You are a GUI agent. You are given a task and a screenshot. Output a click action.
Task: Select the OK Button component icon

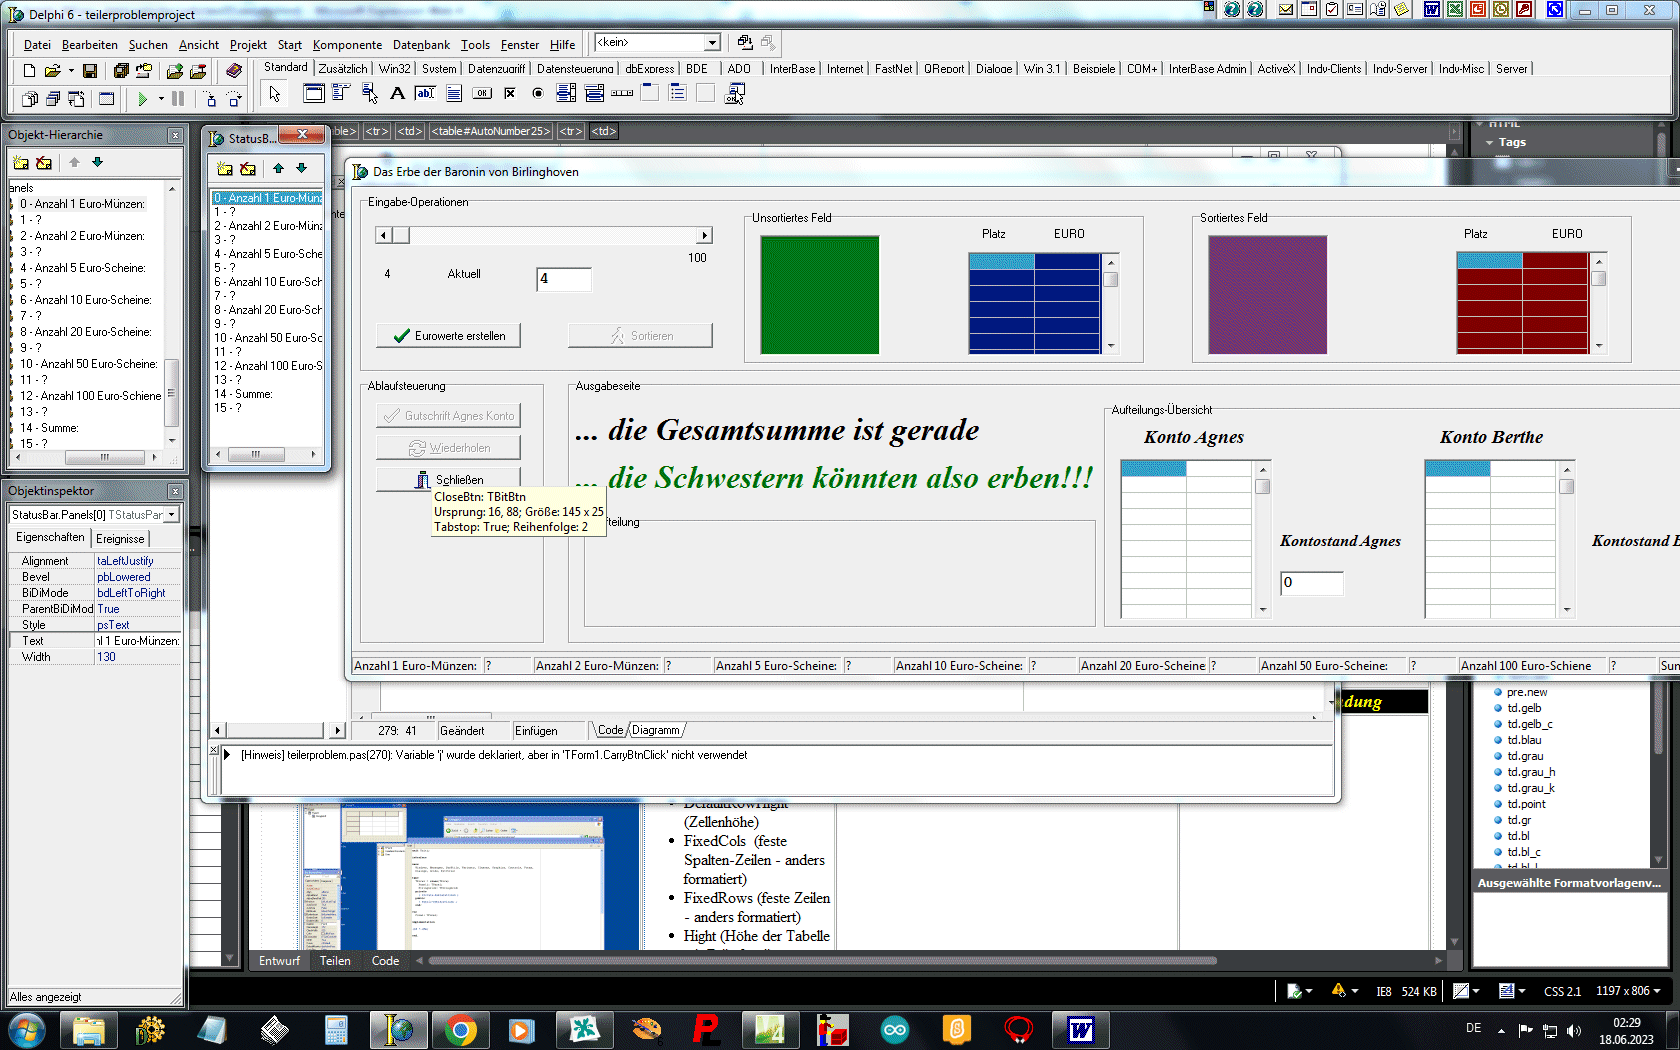[x=482, y=94]
